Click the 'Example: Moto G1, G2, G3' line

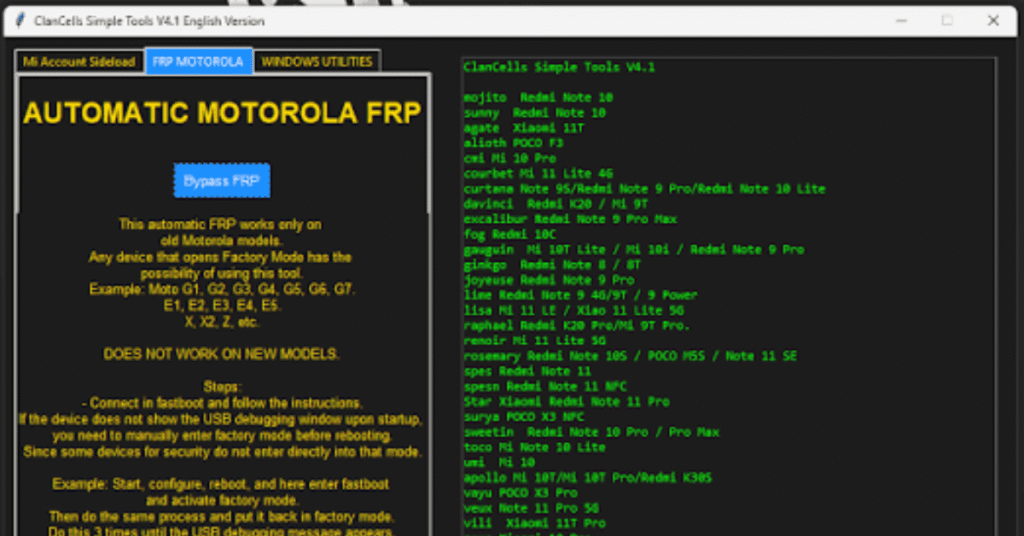pyautogui.click(x=222, y=289)
